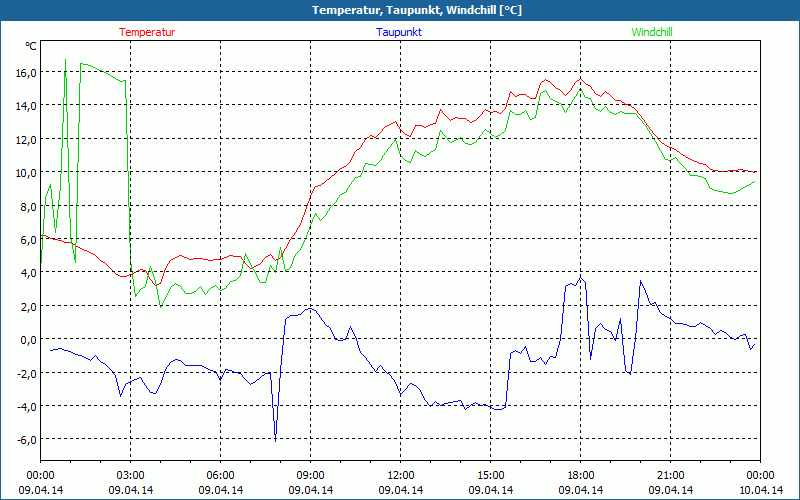Select the 0,0 y-axis value
Viewport: 800px width, 500px height.
29,339
